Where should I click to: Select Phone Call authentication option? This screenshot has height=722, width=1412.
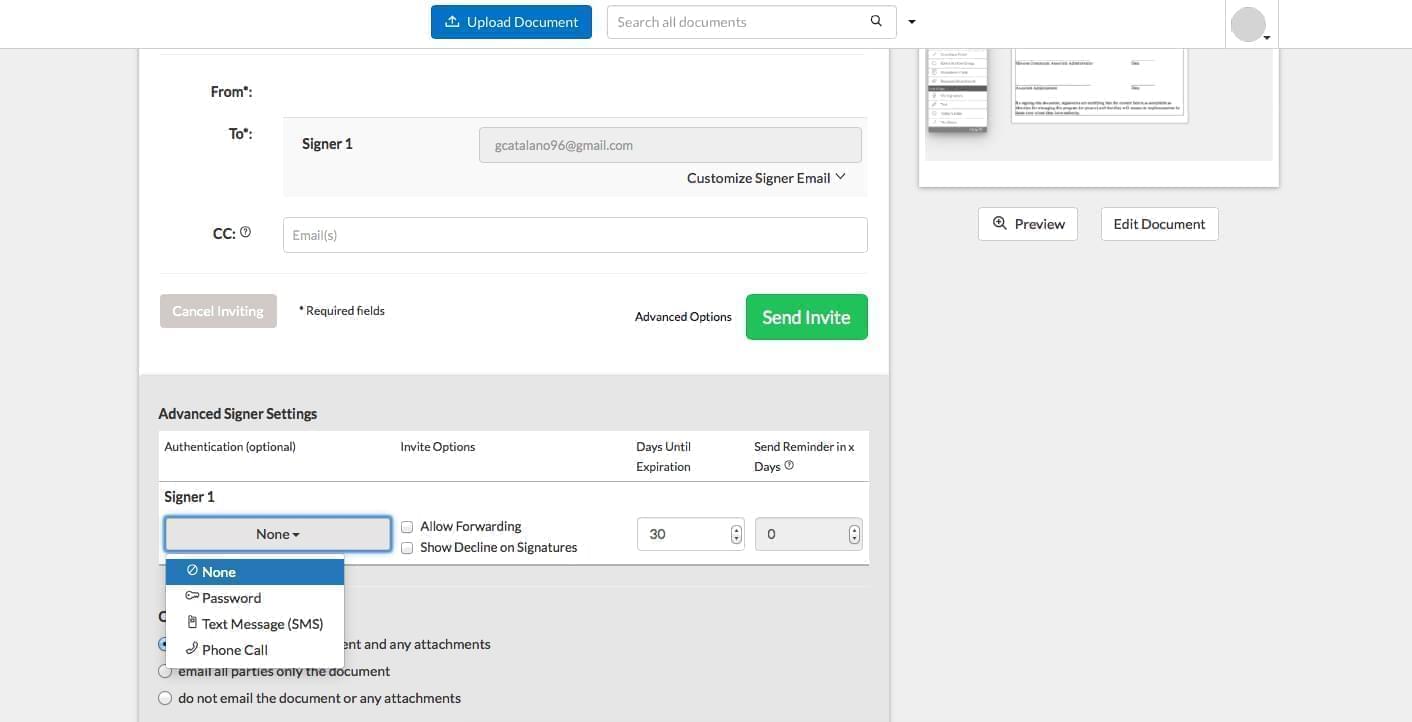[x=255, y=650]
